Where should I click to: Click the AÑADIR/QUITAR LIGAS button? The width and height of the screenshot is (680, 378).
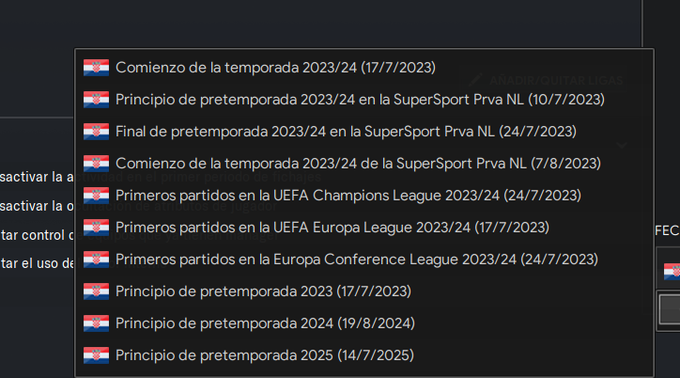point(547,80)
